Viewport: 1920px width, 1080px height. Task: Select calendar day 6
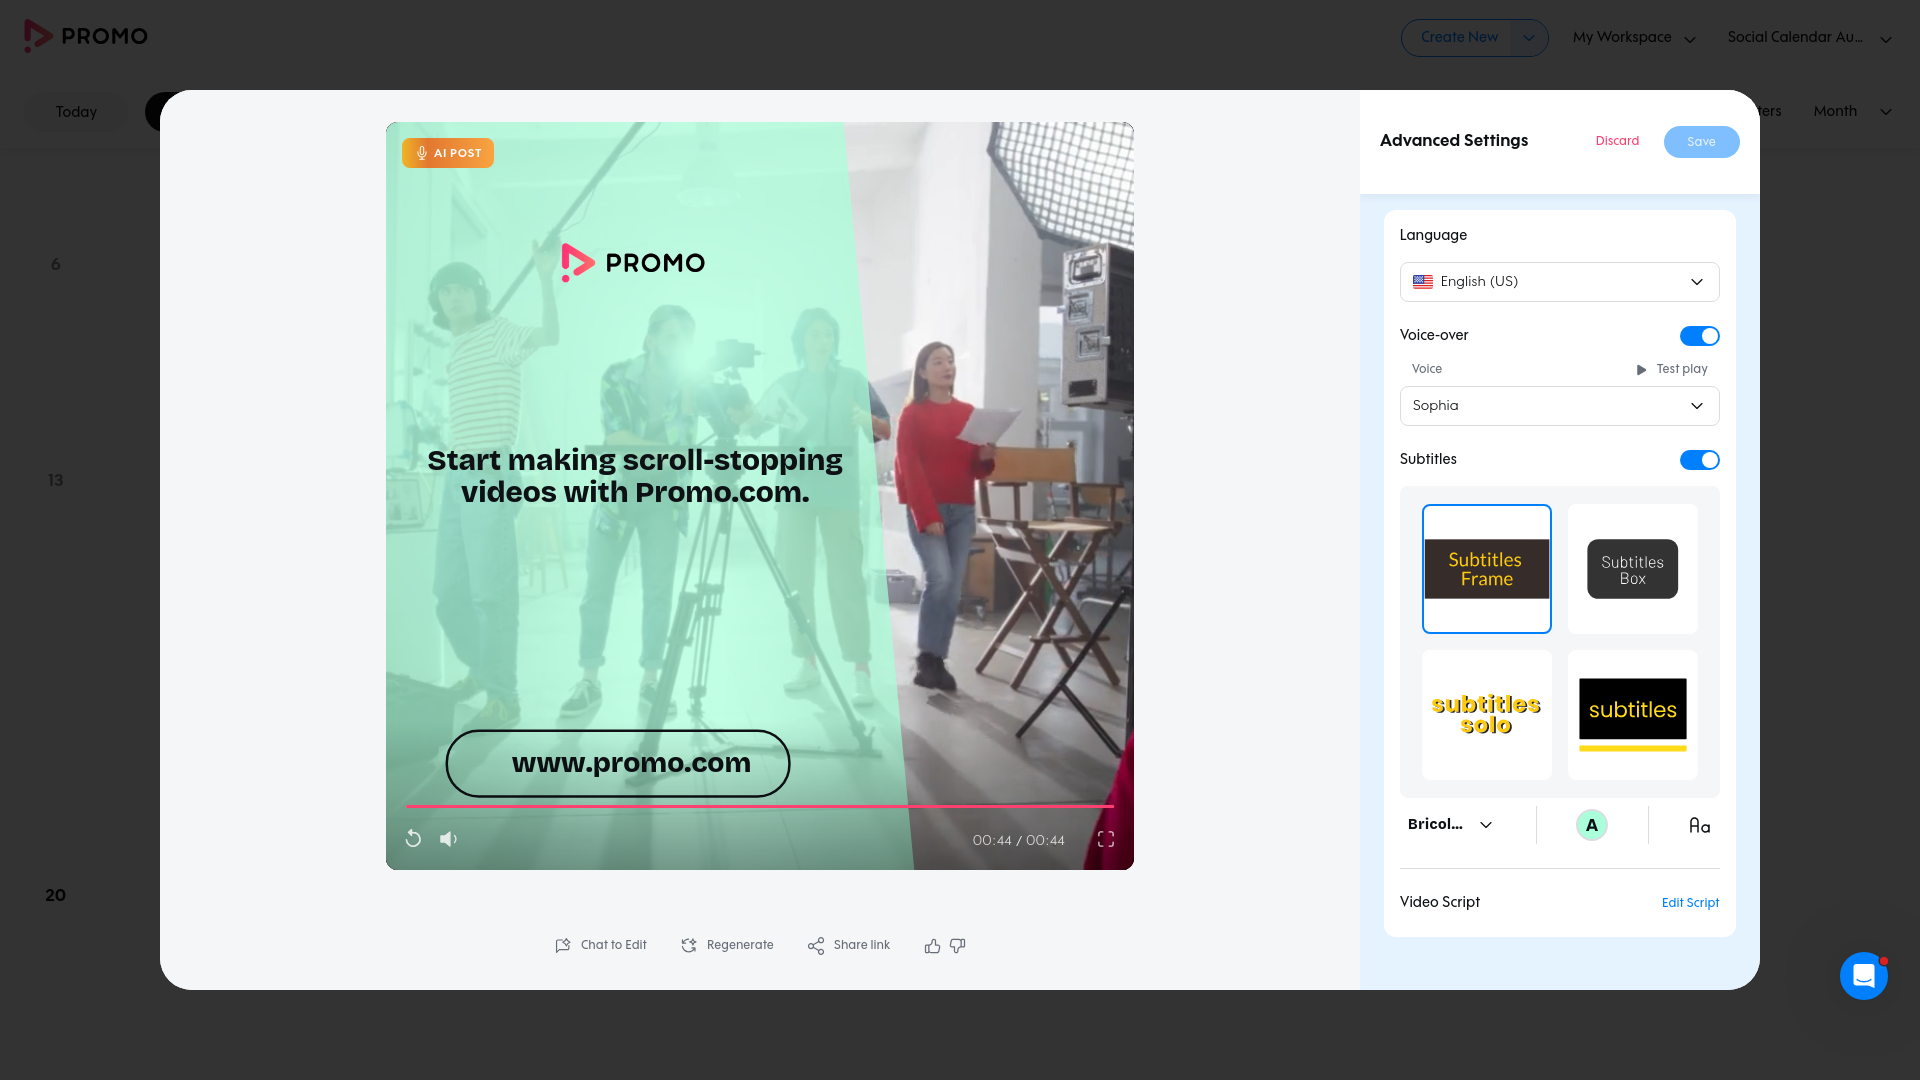(56, 264)
